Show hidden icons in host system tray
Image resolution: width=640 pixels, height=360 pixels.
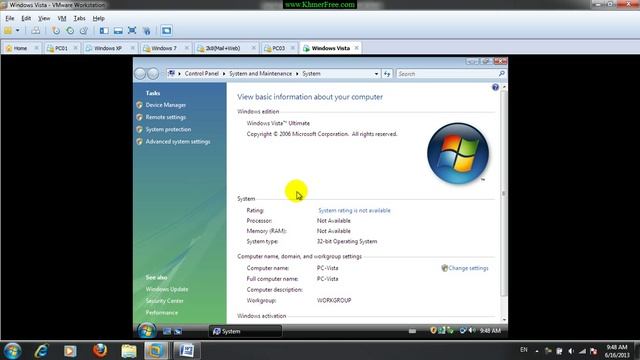(537, 351)
